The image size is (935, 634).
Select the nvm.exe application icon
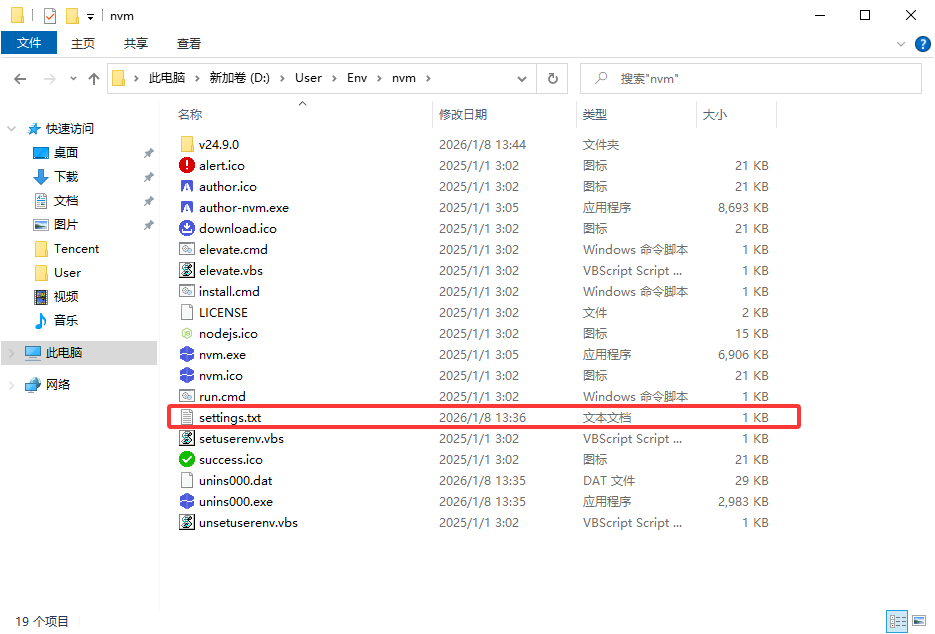187,354
